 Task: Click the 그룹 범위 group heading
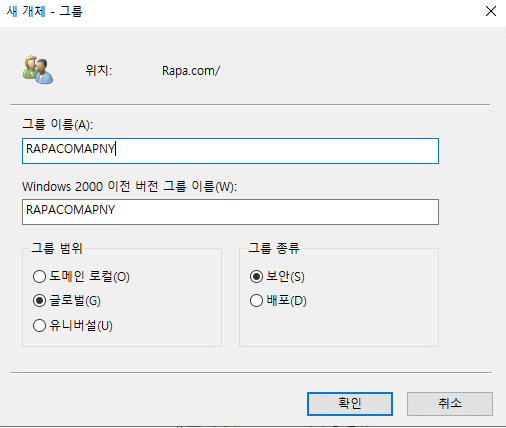click(x=57, y=248)
